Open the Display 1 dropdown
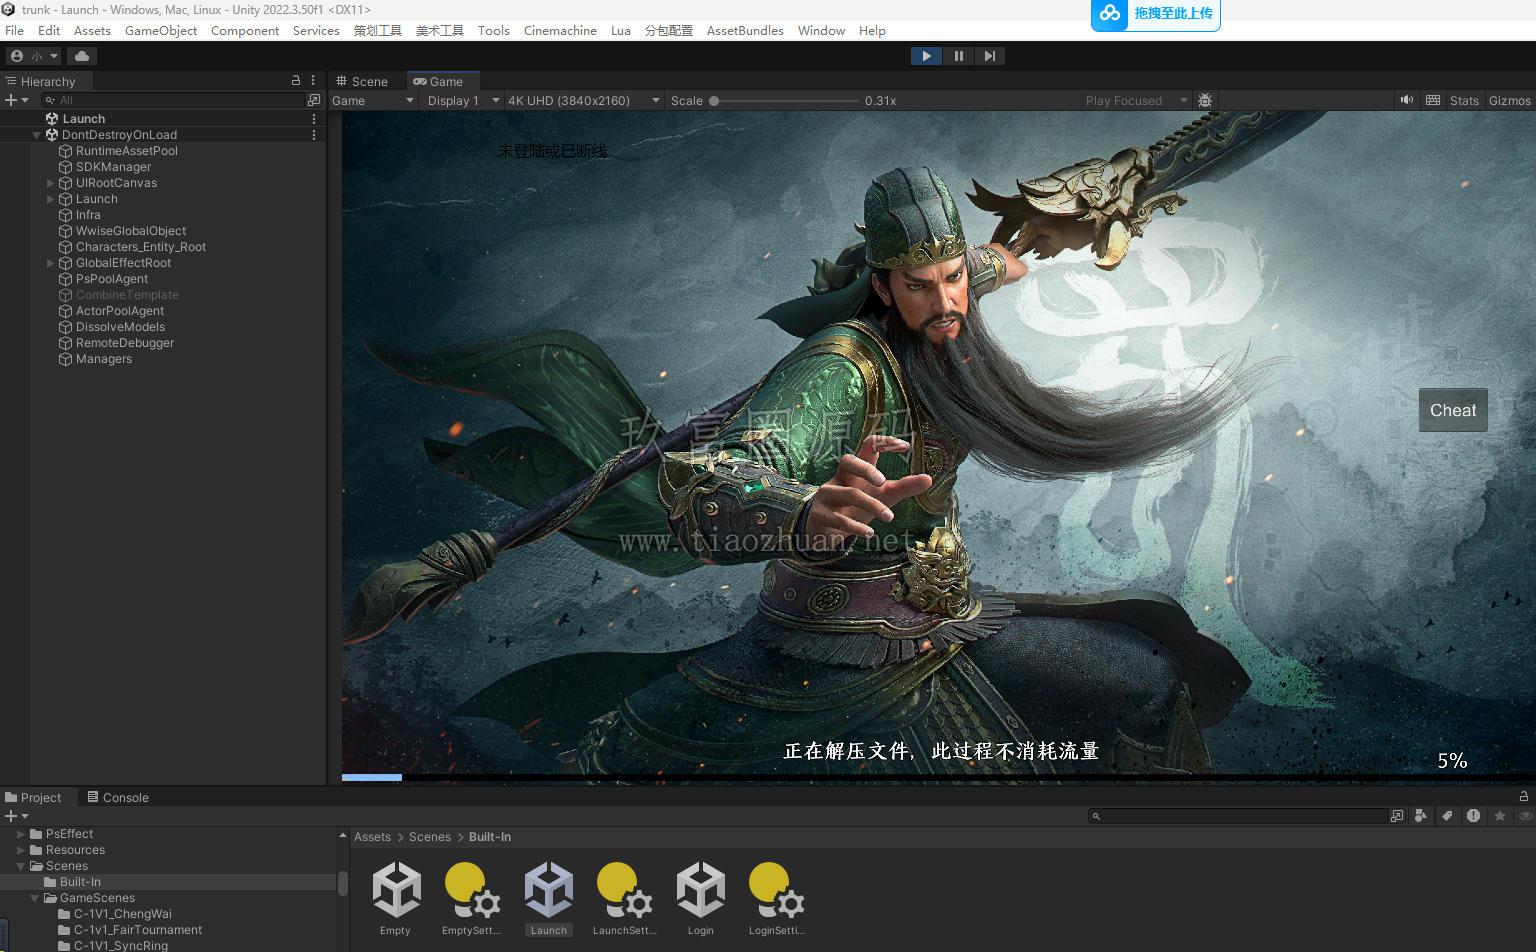 coord(463,100)
